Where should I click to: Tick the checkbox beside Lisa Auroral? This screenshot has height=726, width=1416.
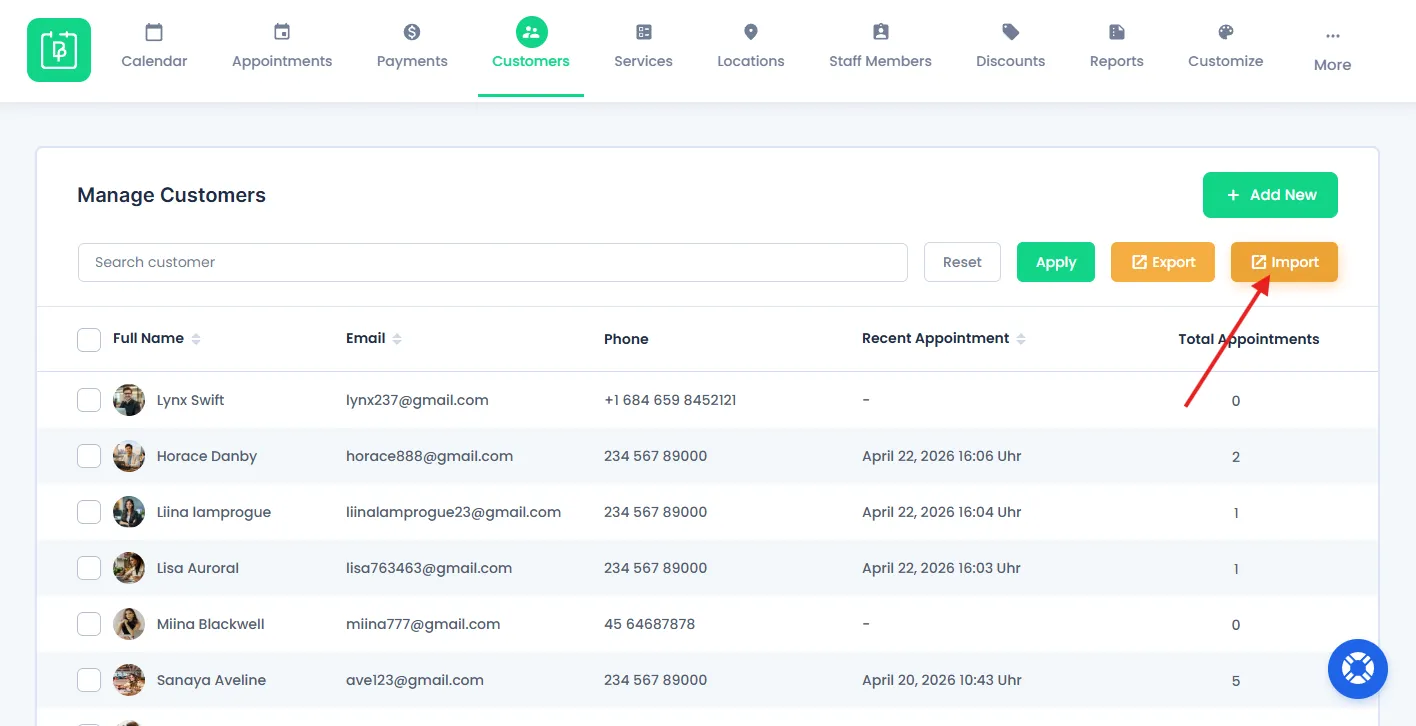click(x=89, y=568)
